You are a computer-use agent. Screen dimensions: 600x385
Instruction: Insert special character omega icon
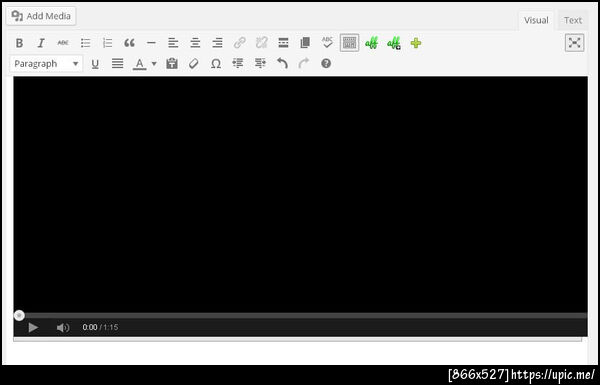pyautogui.click(x=216, y=64)
